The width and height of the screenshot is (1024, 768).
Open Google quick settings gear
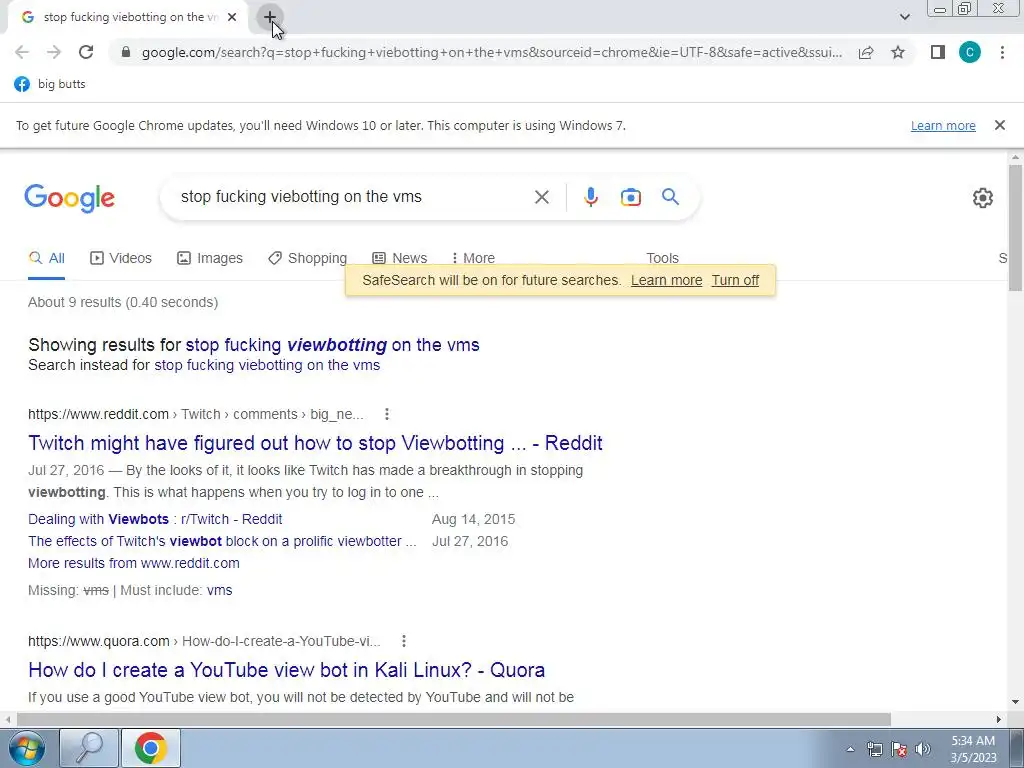(x=982, y=197)
